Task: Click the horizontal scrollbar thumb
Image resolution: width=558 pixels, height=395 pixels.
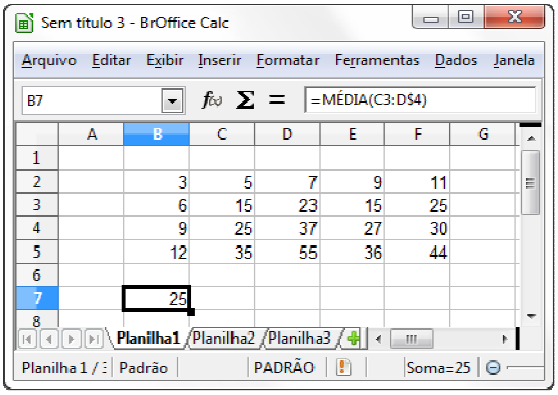Action: click(x=412, y=339)
